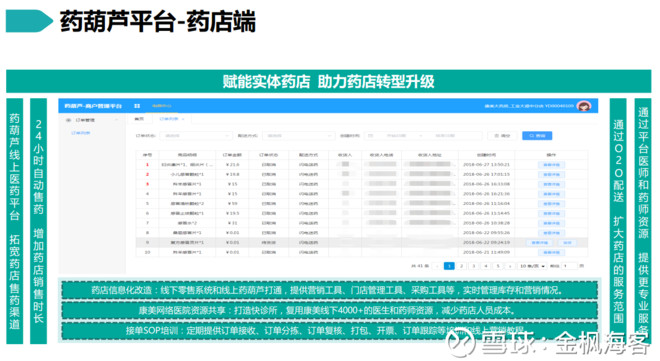View details for order row 5
Screen dimensions: 660x361
click(551, 204)
